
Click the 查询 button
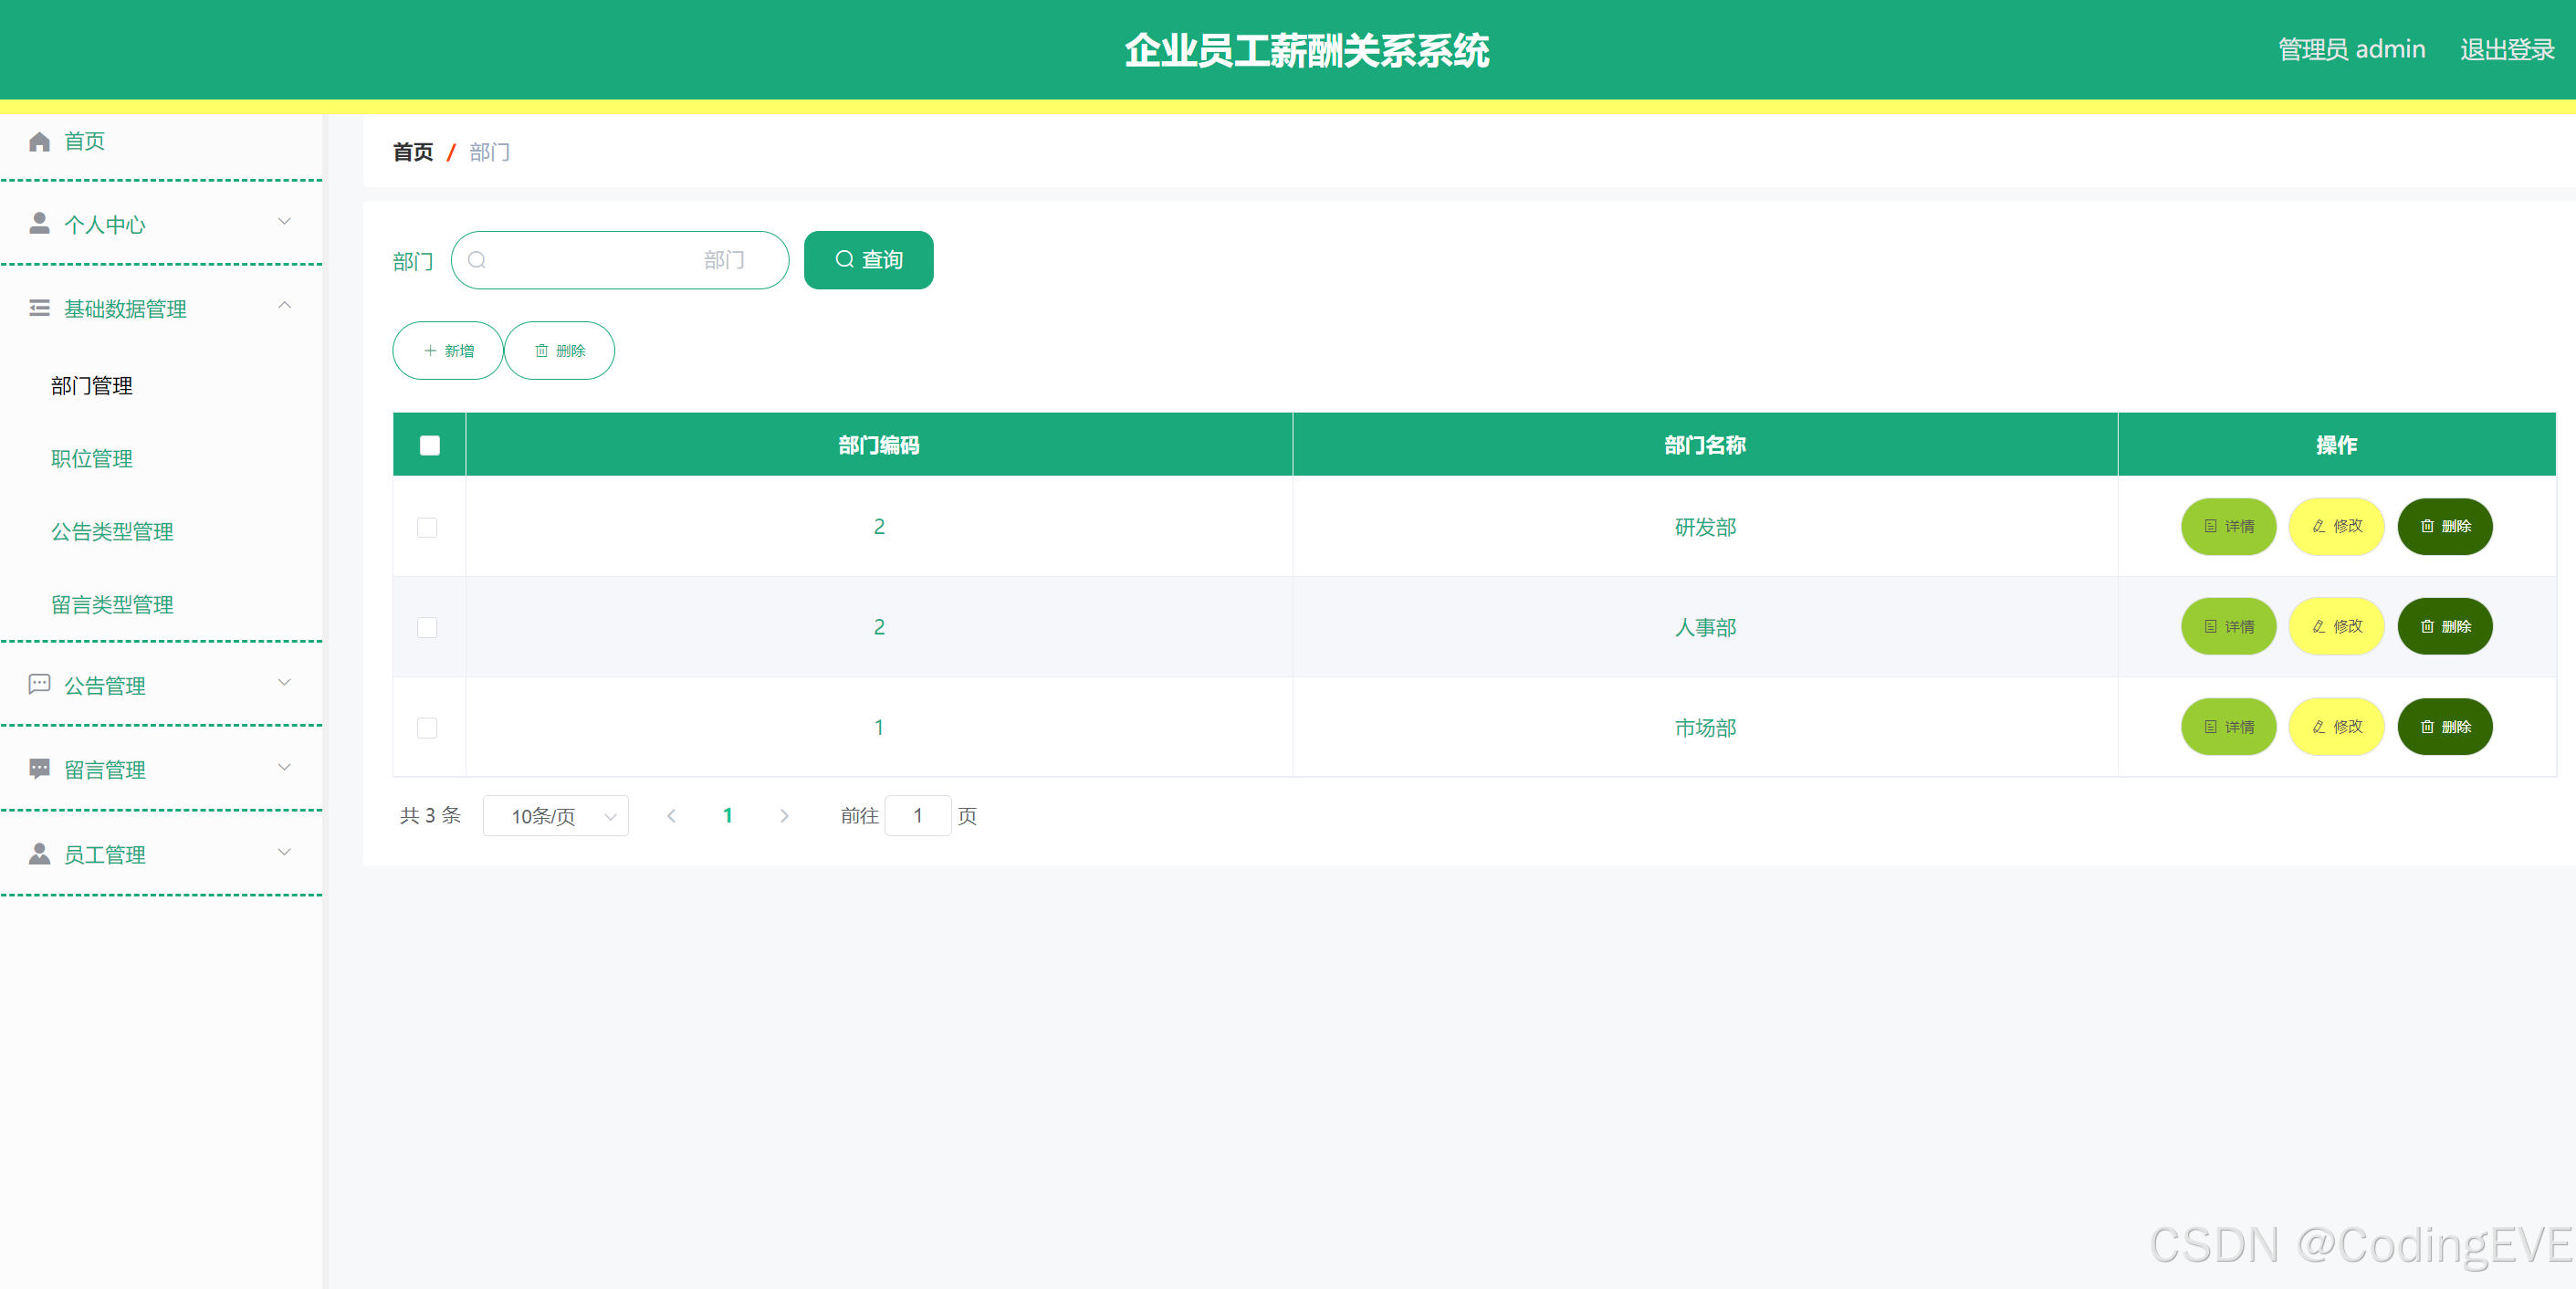coord(870,260)
